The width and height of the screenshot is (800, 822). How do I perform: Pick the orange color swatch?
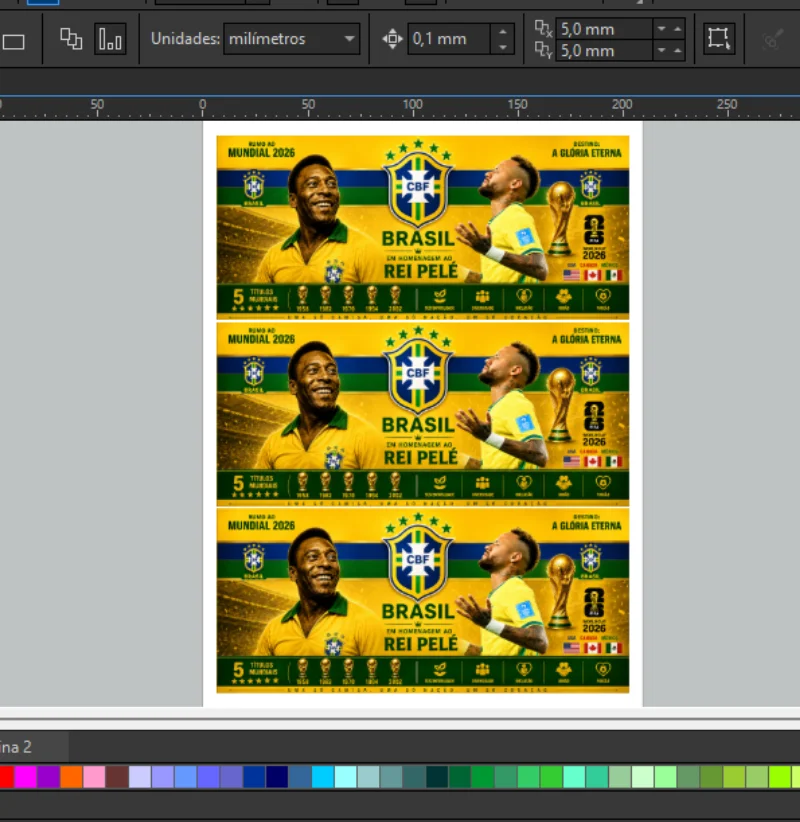[71, 777]
